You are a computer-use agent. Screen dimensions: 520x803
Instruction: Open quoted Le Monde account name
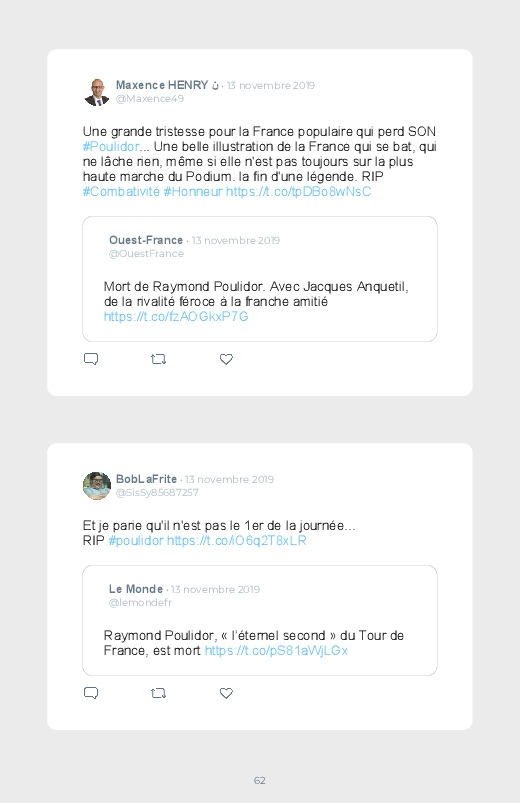tap(136, 589)
